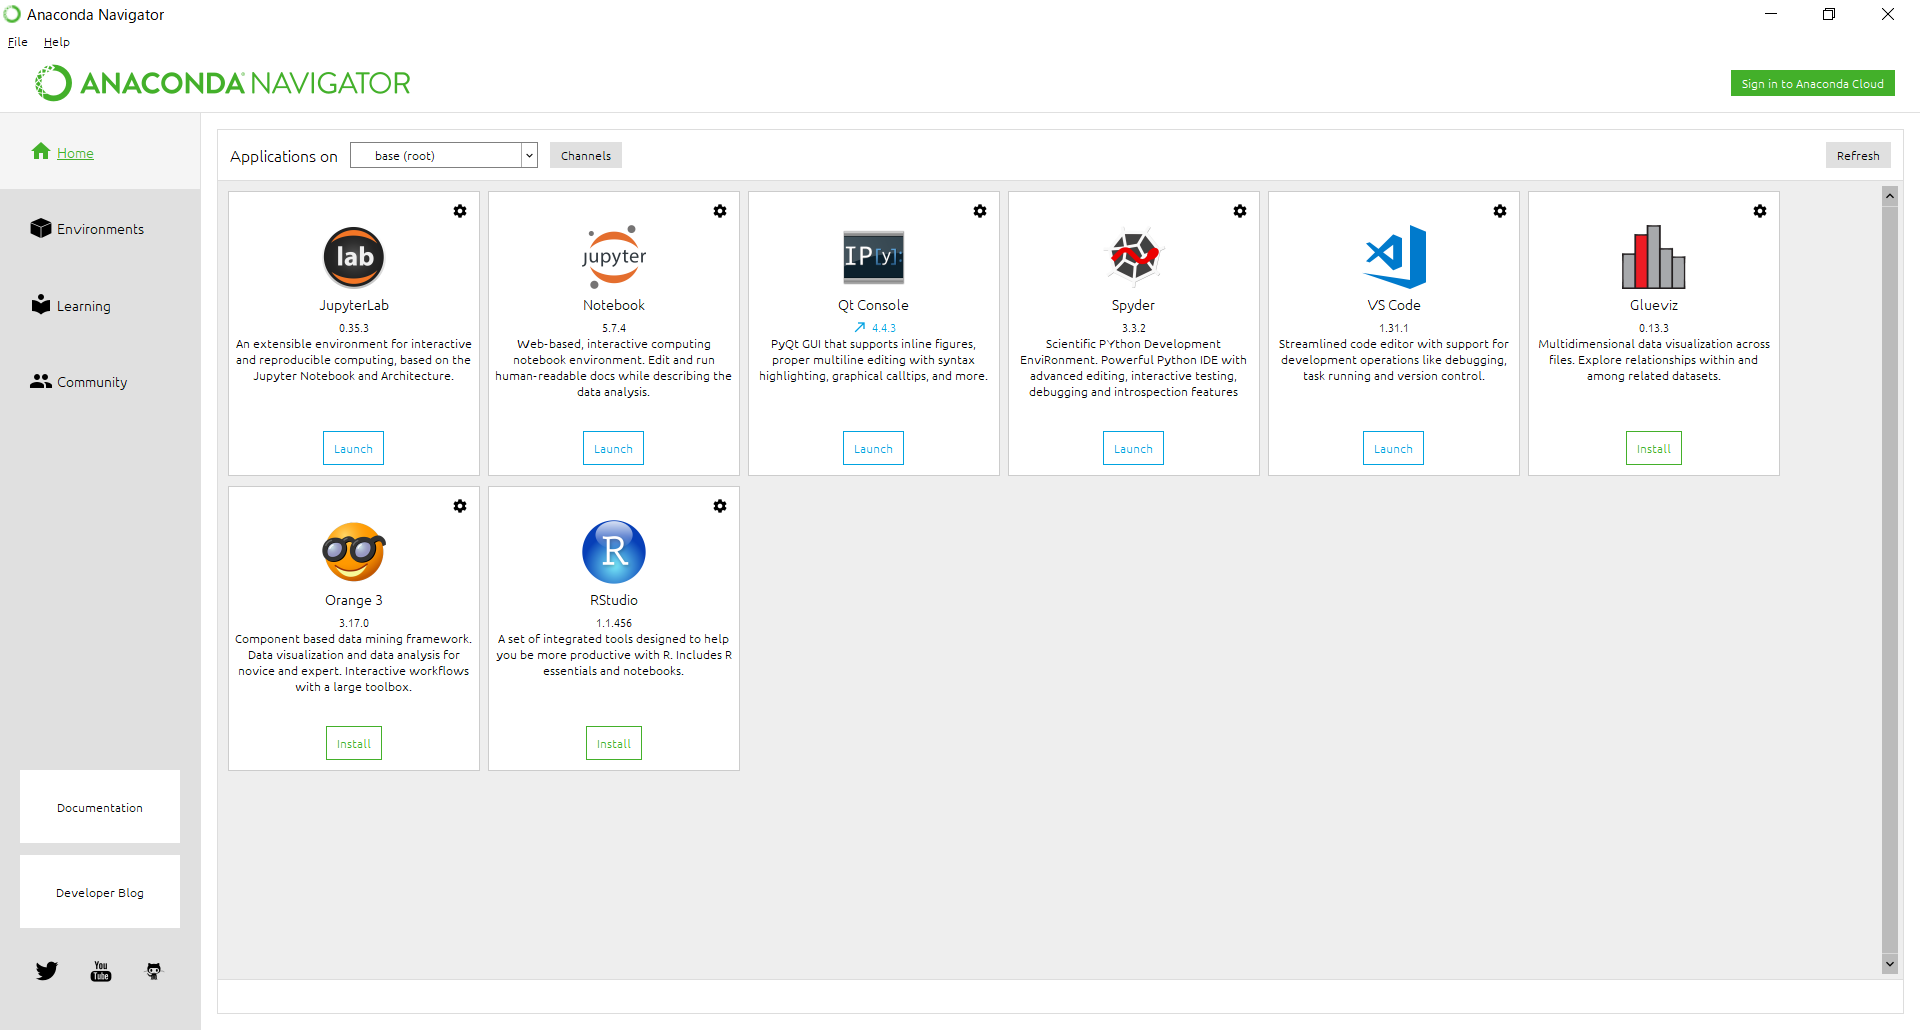1920x1030 pixels.
Task: Click RStudio version 1.1.456 text
Action: (x=614, y=623)
